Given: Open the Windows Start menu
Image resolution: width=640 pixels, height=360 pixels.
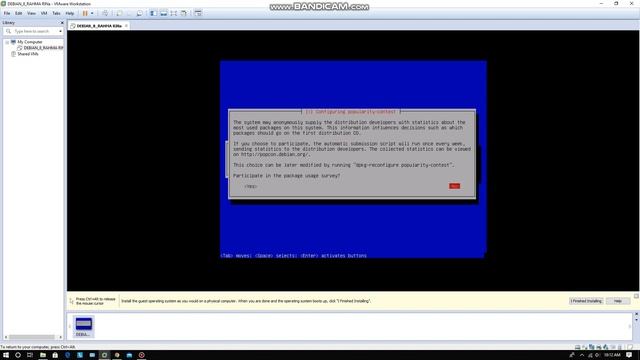Looking at the screenshot, I should 6,355.
